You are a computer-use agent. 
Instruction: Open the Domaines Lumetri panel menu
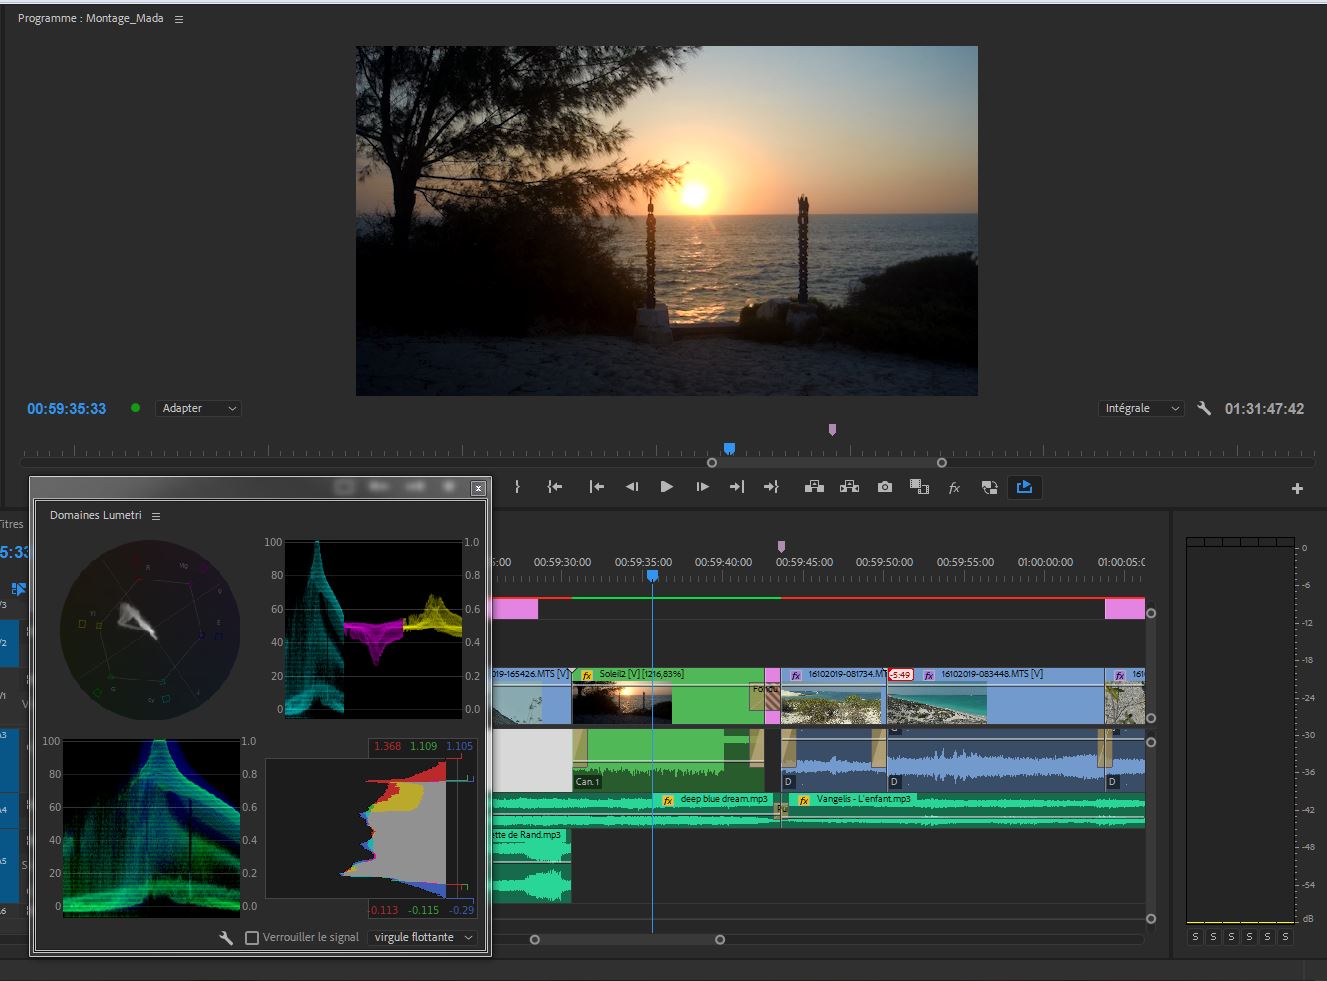[x=156, y=516]
